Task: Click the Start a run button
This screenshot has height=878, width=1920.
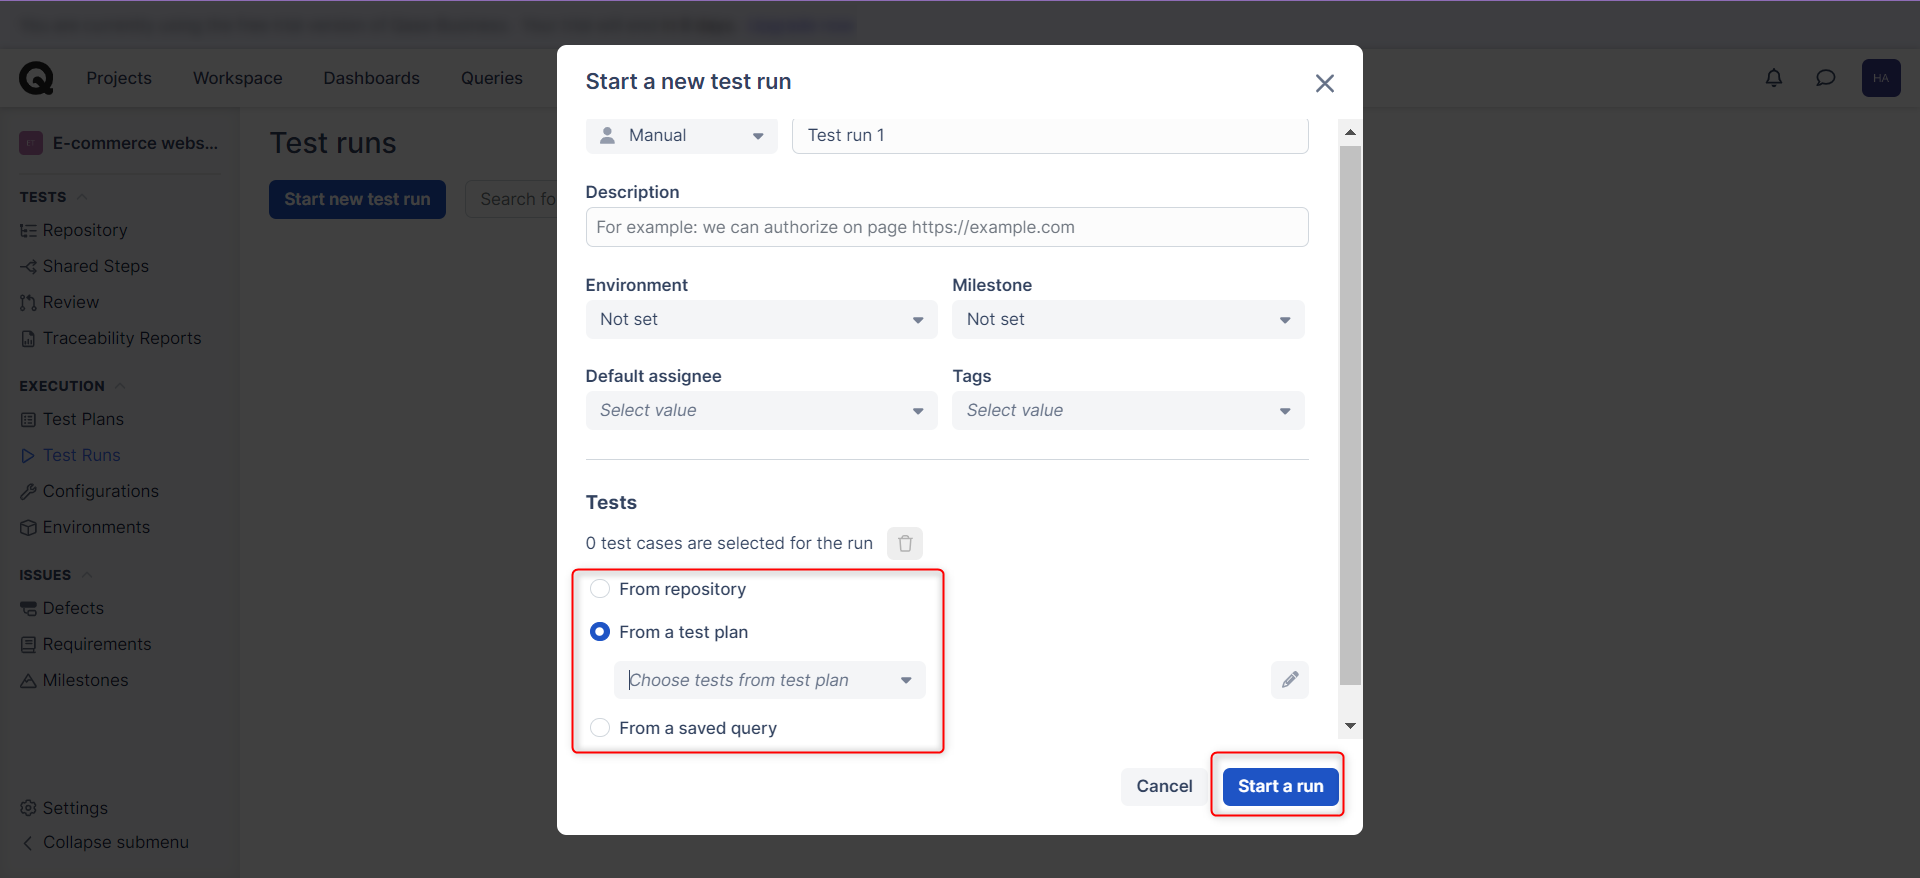Action: tap(1280, 786)
